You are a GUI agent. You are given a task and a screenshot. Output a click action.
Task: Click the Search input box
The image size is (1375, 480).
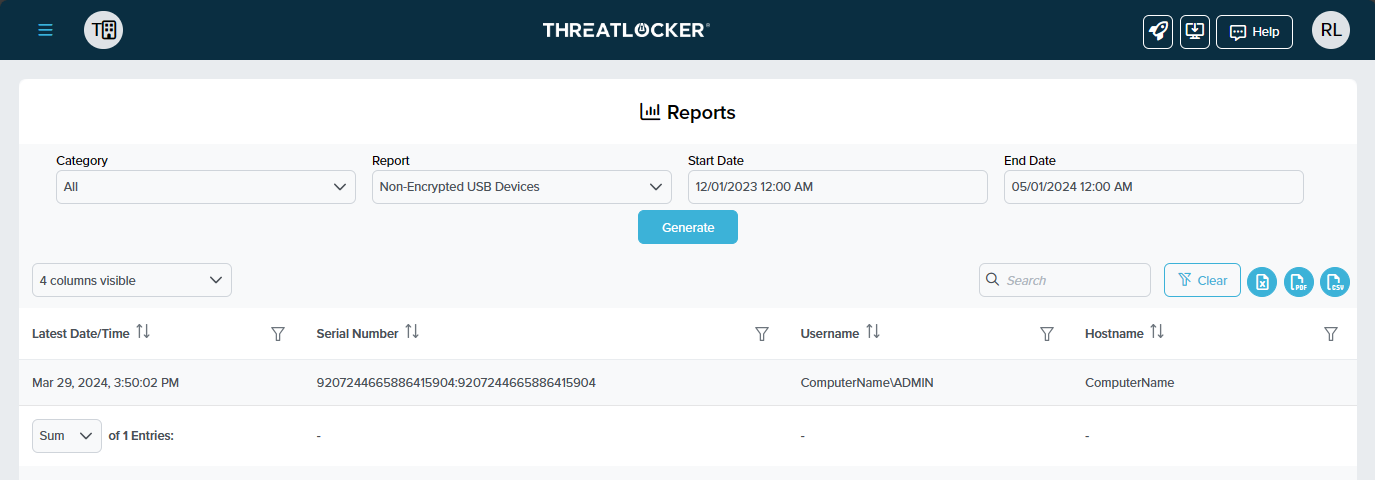click(x=1065, y=280)
